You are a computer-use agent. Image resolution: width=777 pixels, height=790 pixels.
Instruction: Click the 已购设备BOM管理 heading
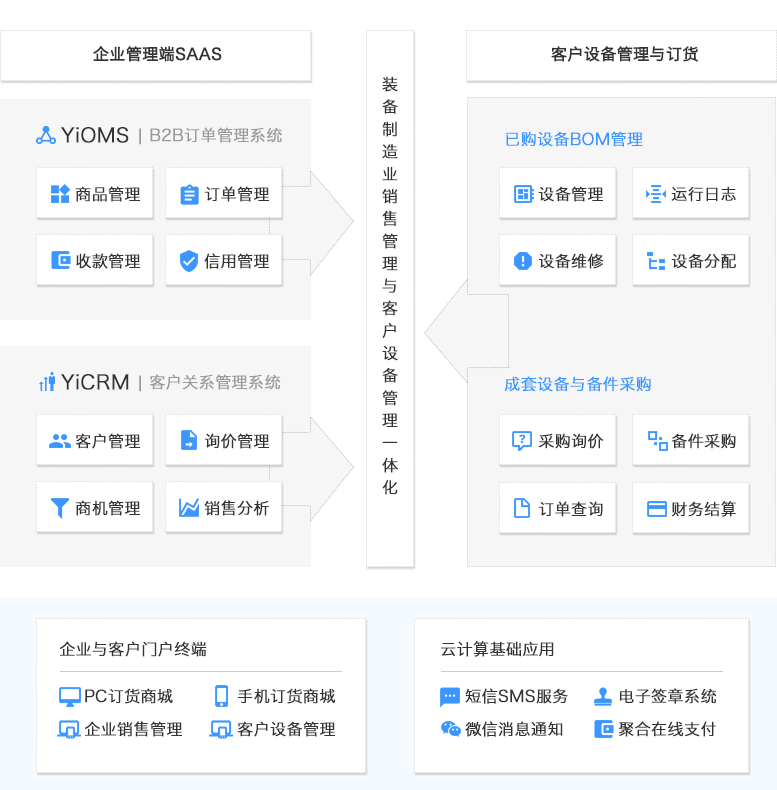[574, 140]
